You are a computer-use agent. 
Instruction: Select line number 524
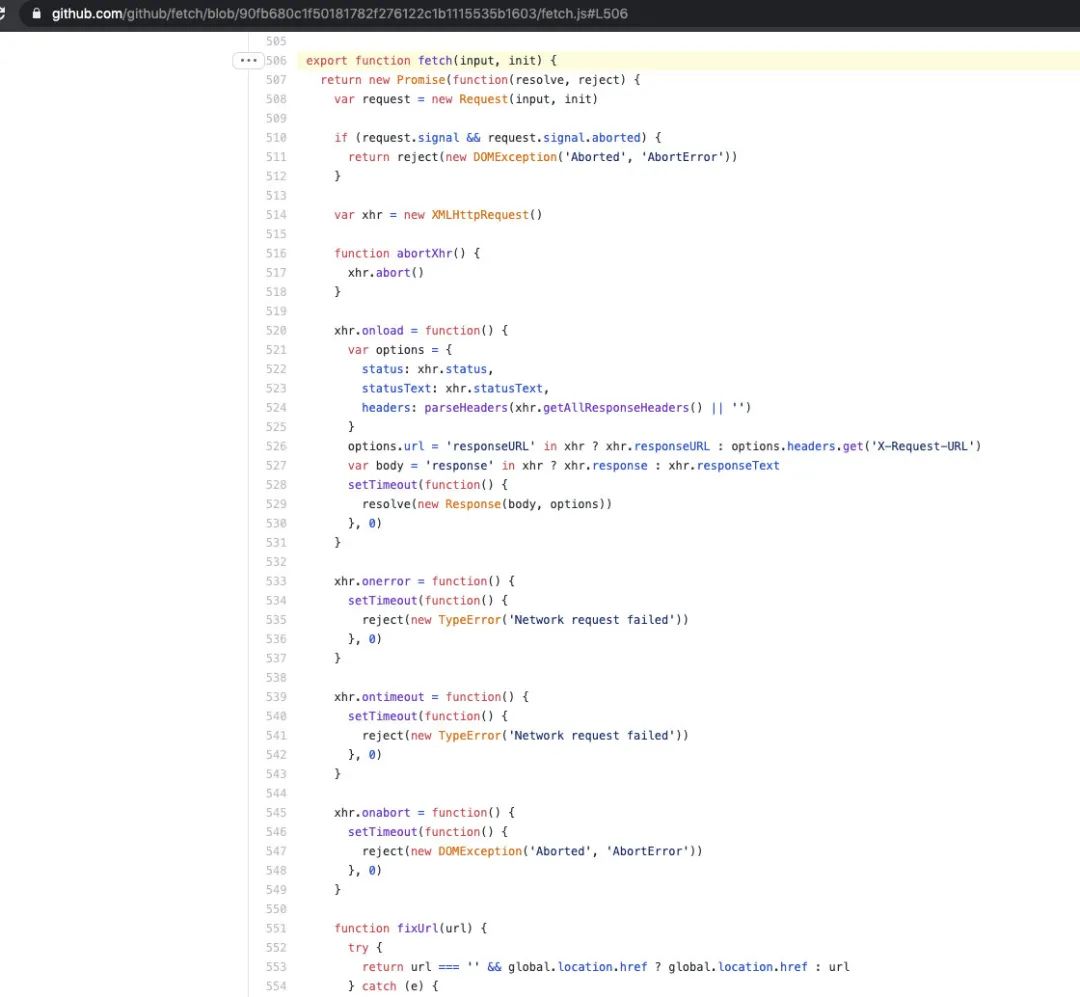click(x=276, y=408)
